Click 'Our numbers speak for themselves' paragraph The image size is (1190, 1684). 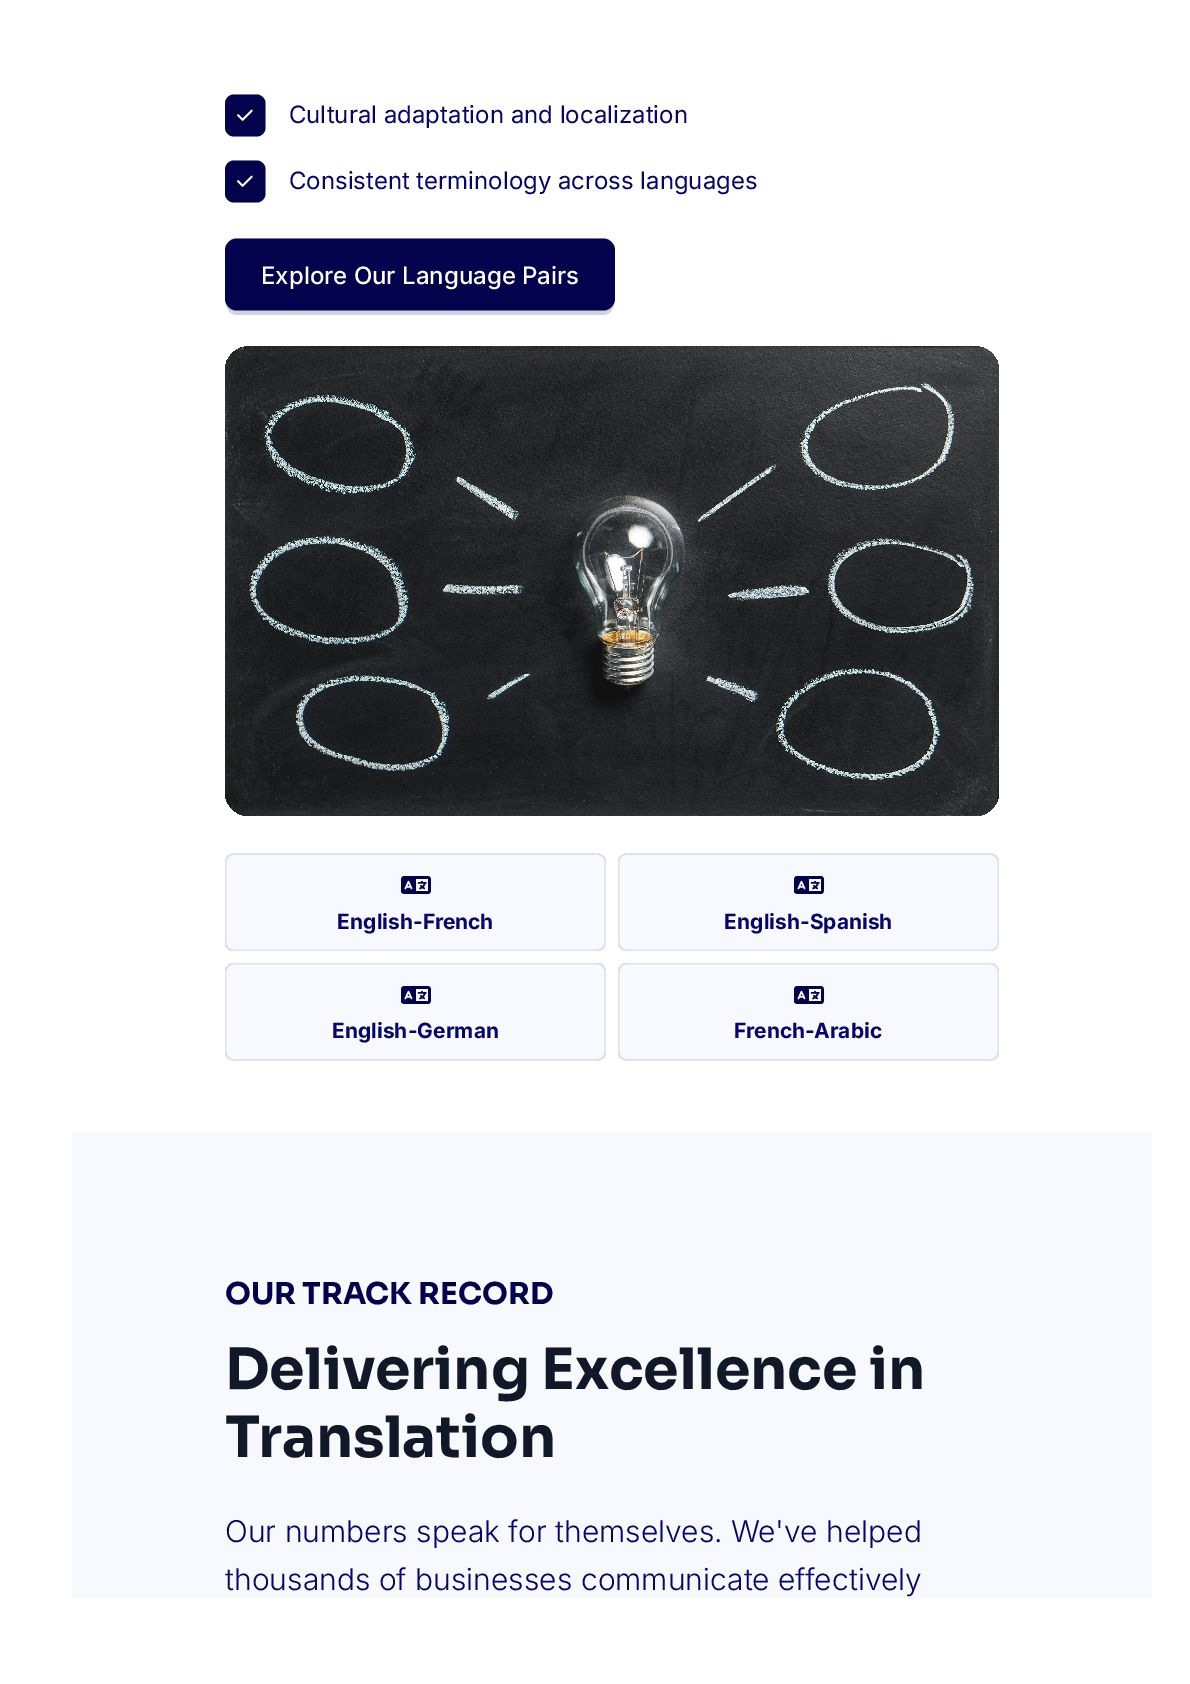point(573,1555)
